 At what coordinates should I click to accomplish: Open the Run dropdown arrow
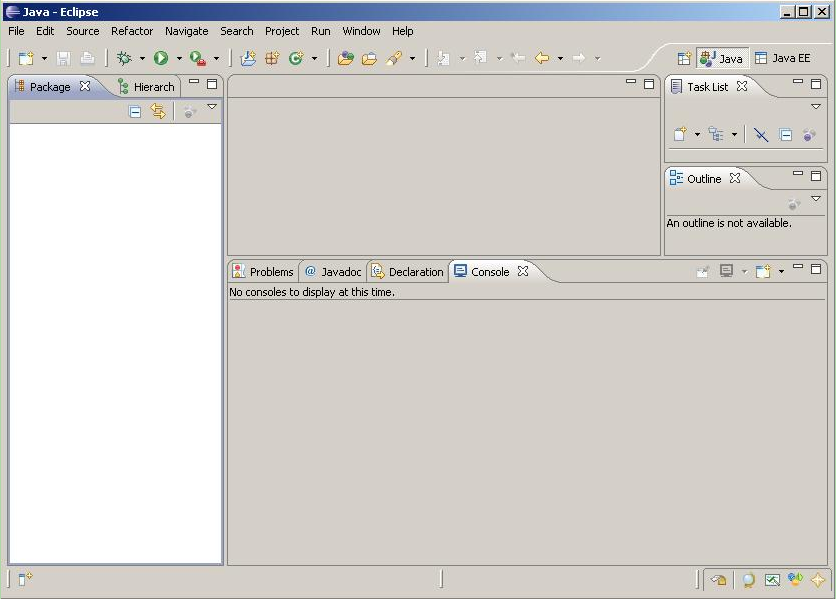point(179,58)
